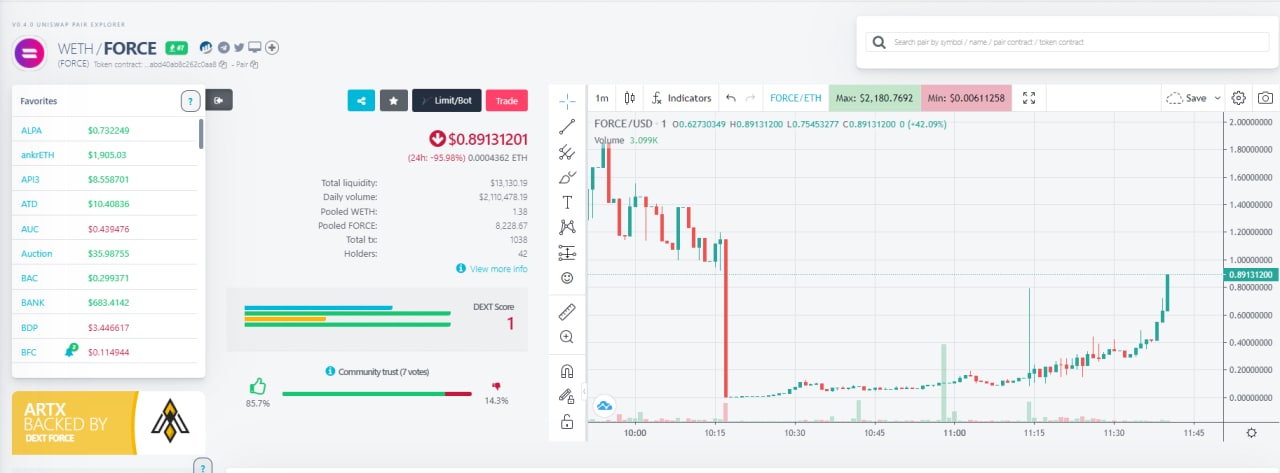Select the zoom in tool

coord(567,337)
